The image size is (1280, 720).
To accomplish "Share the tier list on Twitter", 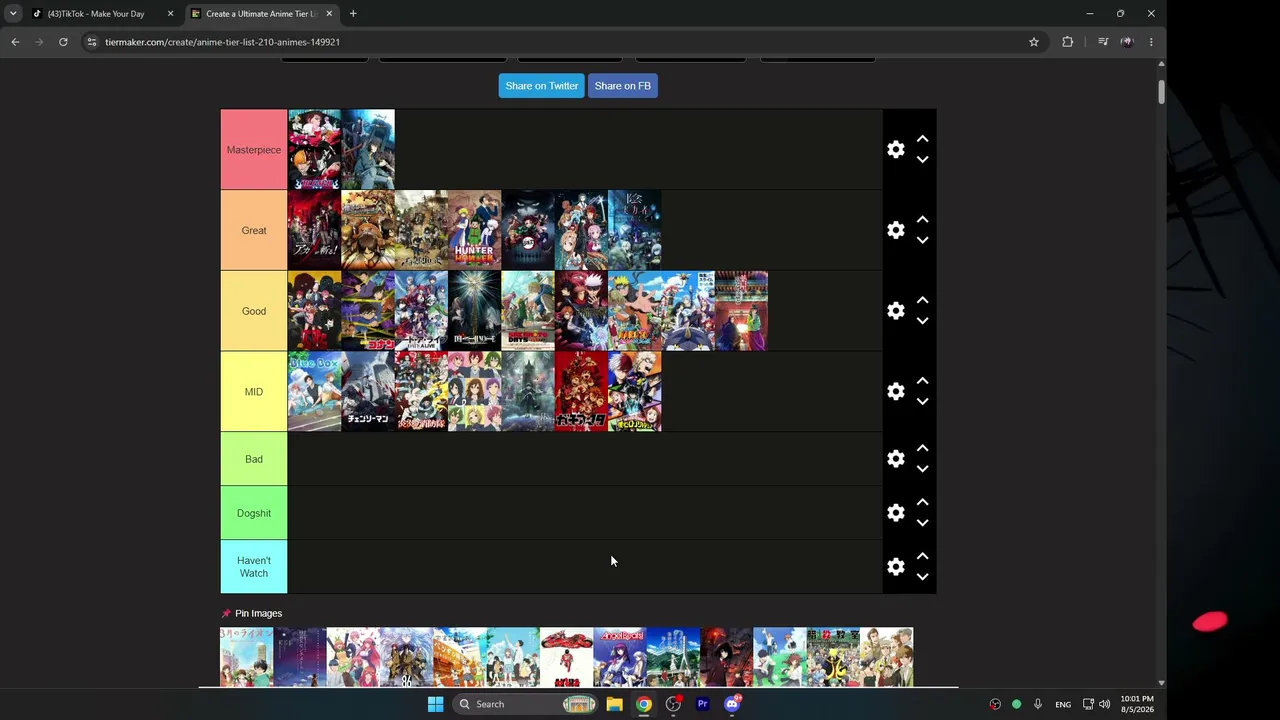I will [542, 86].
